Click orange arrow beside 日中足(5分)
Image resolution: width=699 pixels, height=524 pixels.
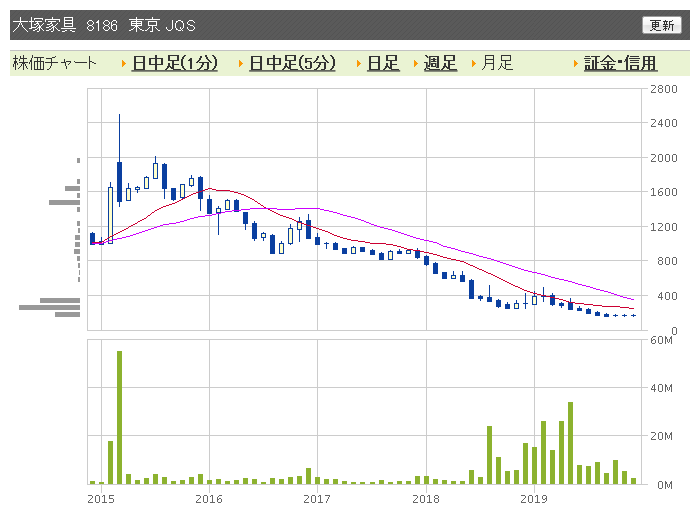(x=241, y=63)
